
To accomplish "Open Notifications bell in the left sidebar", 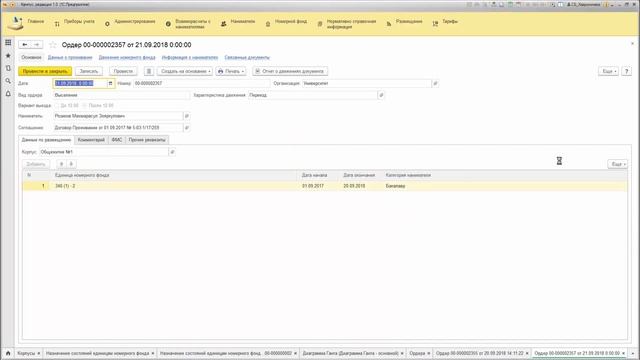I will (x=8, y=93).
